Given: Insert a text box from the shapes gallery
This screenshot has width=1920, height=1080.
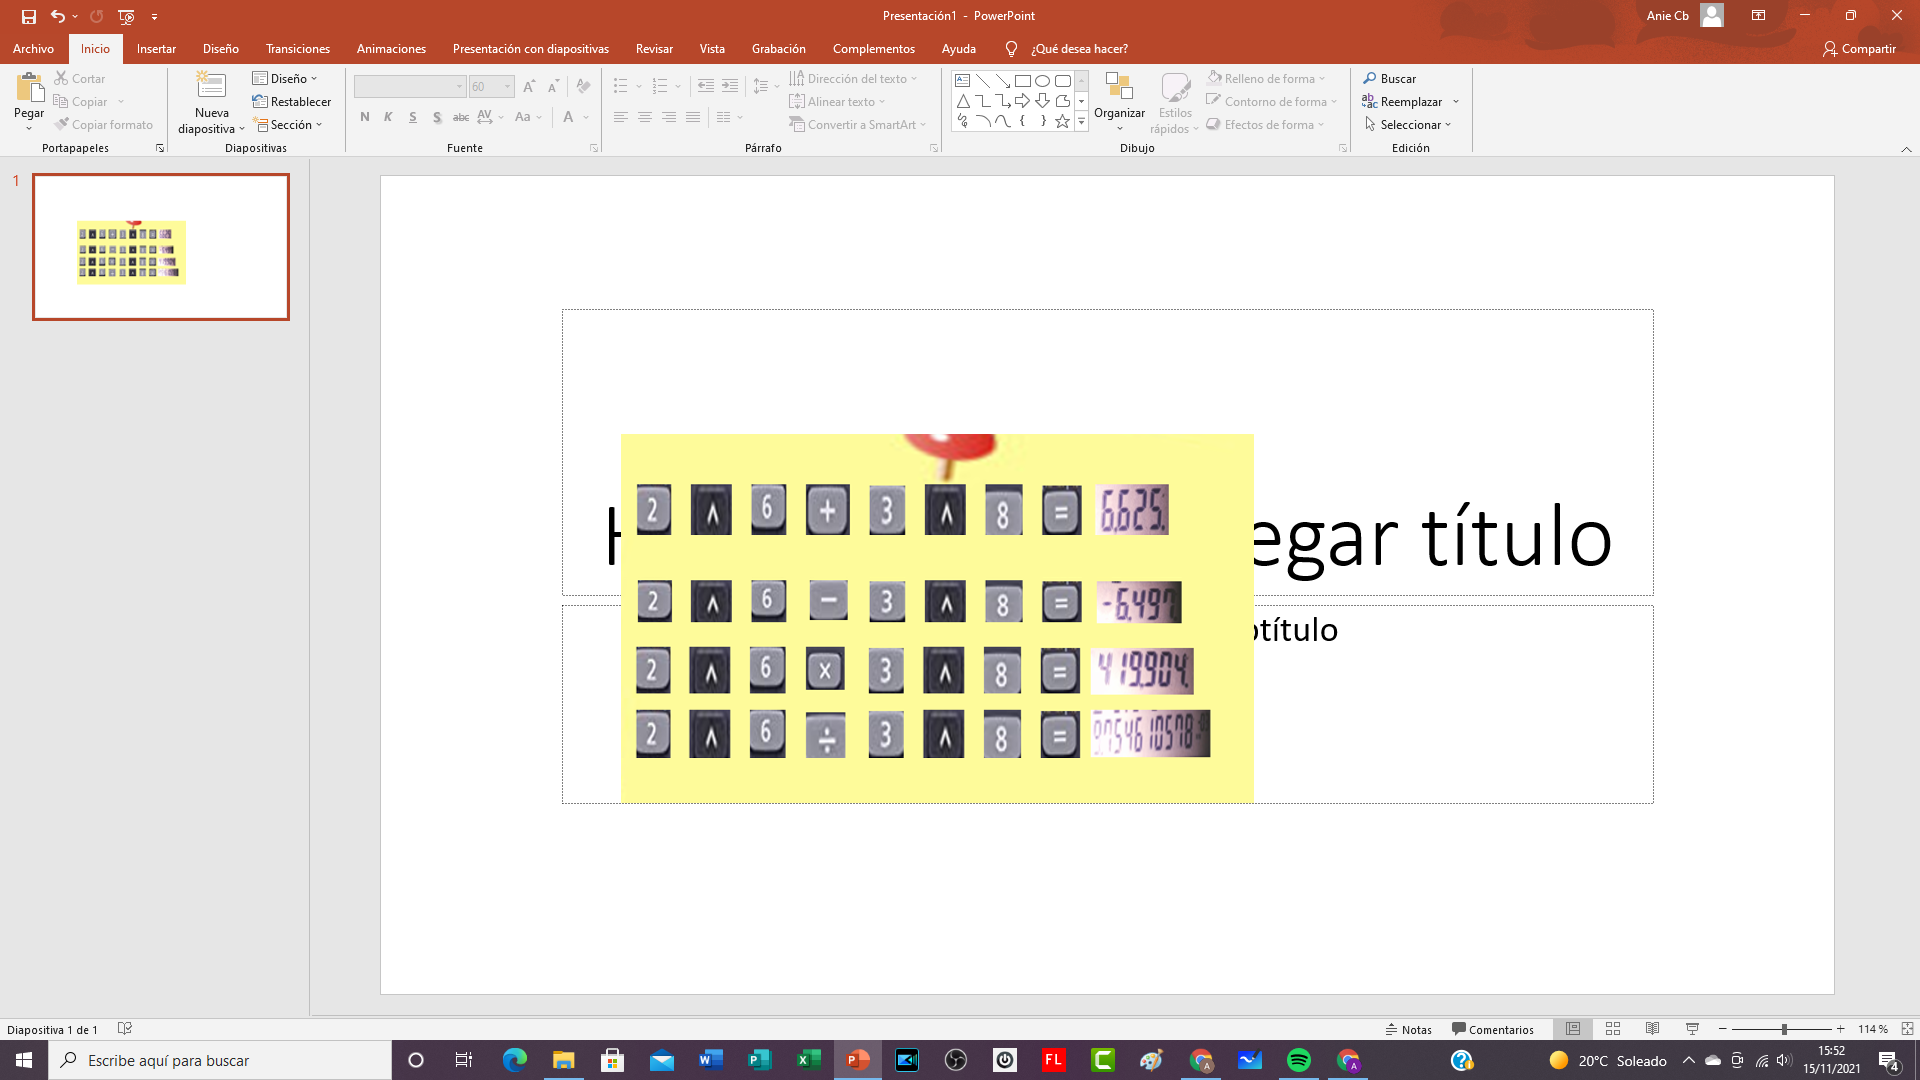Looking at the screenshot, I should point(961,79).
